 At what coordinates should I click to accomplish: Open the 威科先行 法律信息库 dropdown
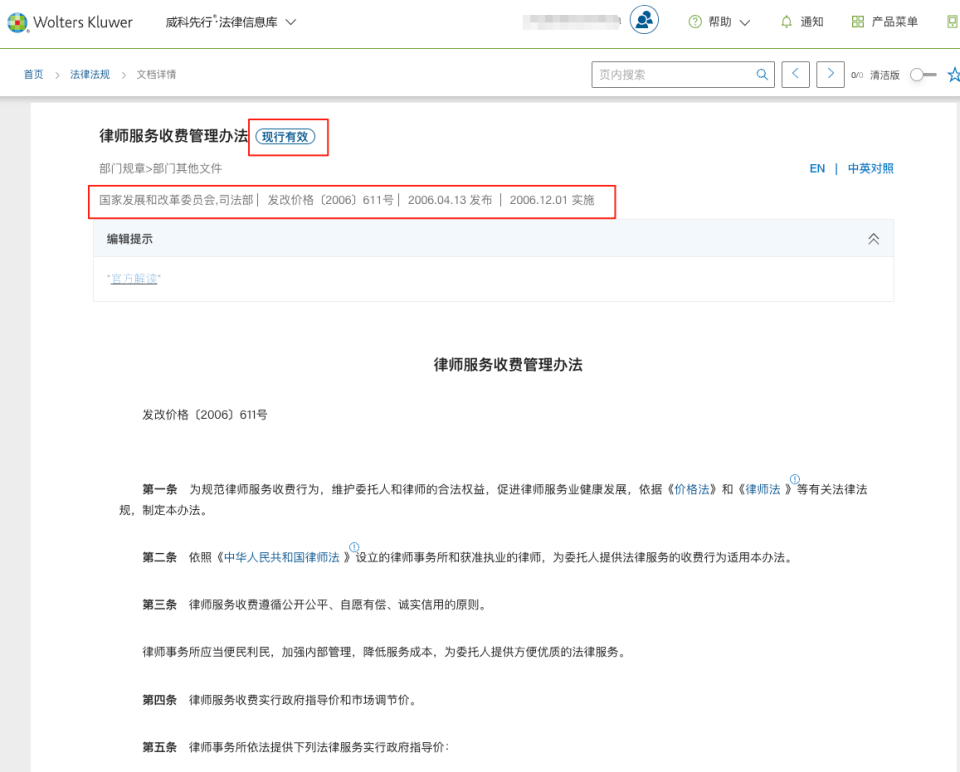(231, 22)
